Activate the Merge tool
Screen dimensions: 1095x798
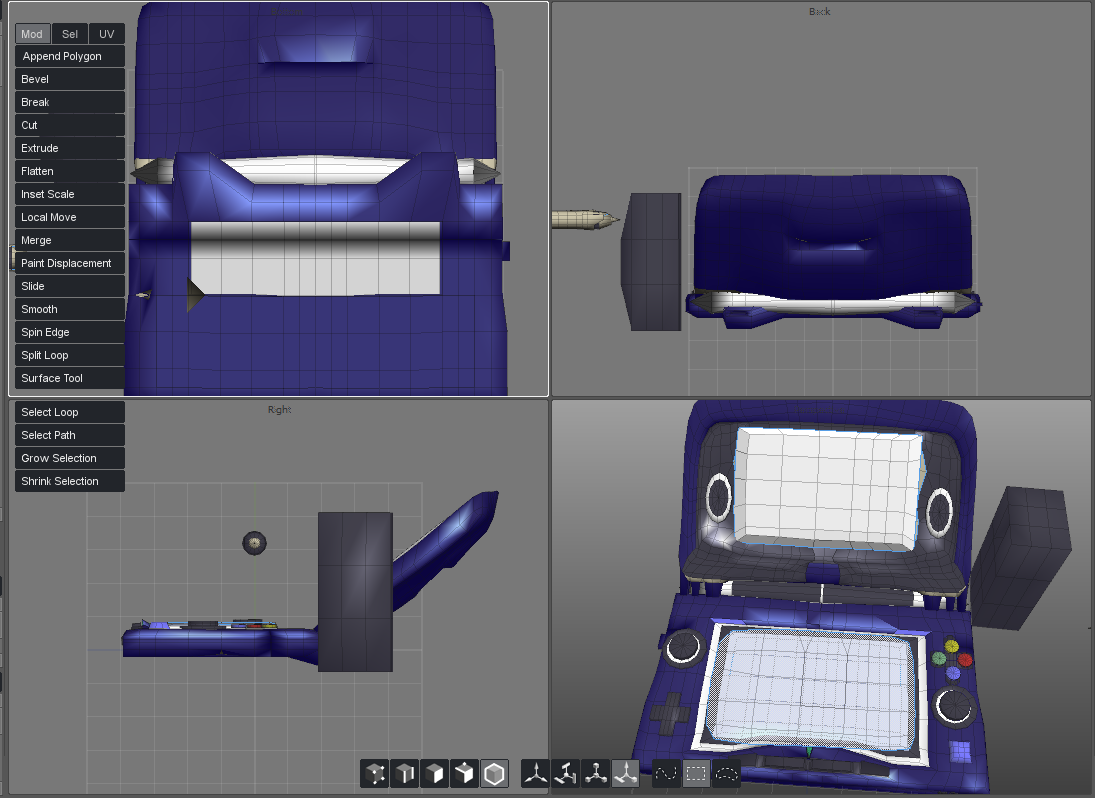pyautogui.click(x=70, y=240)
